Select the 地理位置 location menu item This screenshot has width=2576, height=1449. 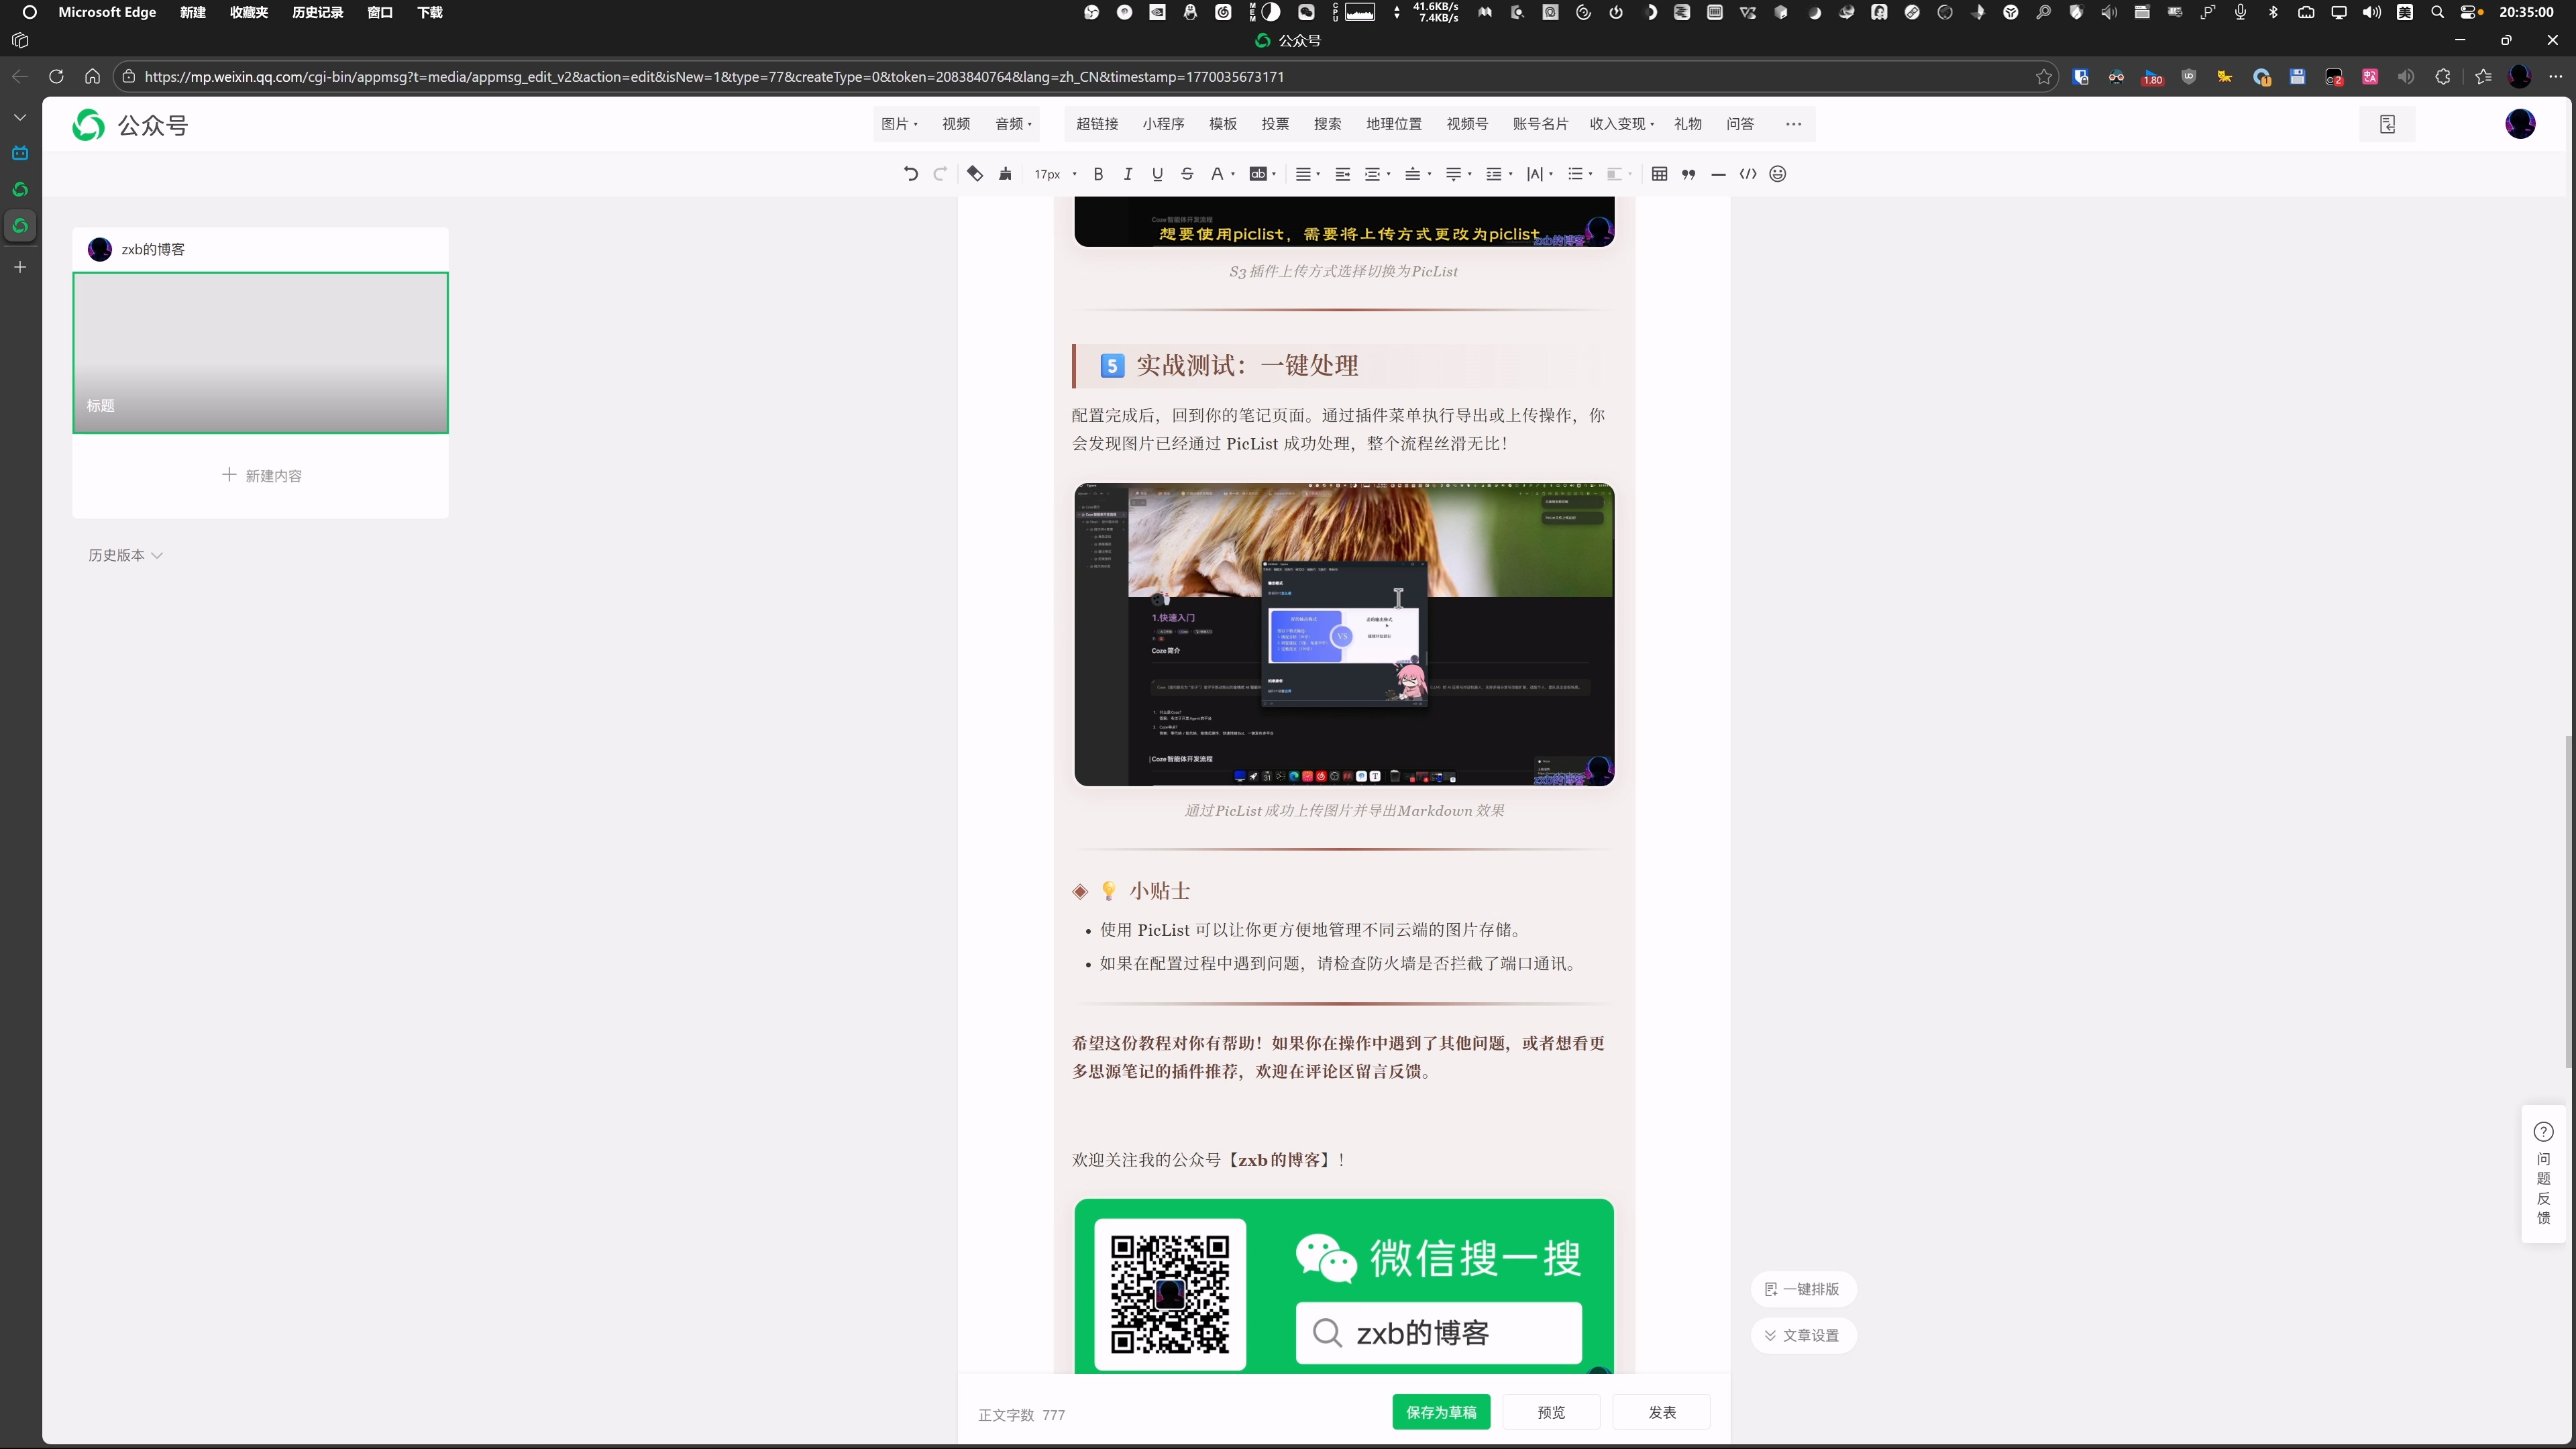pyautogui.click(x=1393, y=124)
